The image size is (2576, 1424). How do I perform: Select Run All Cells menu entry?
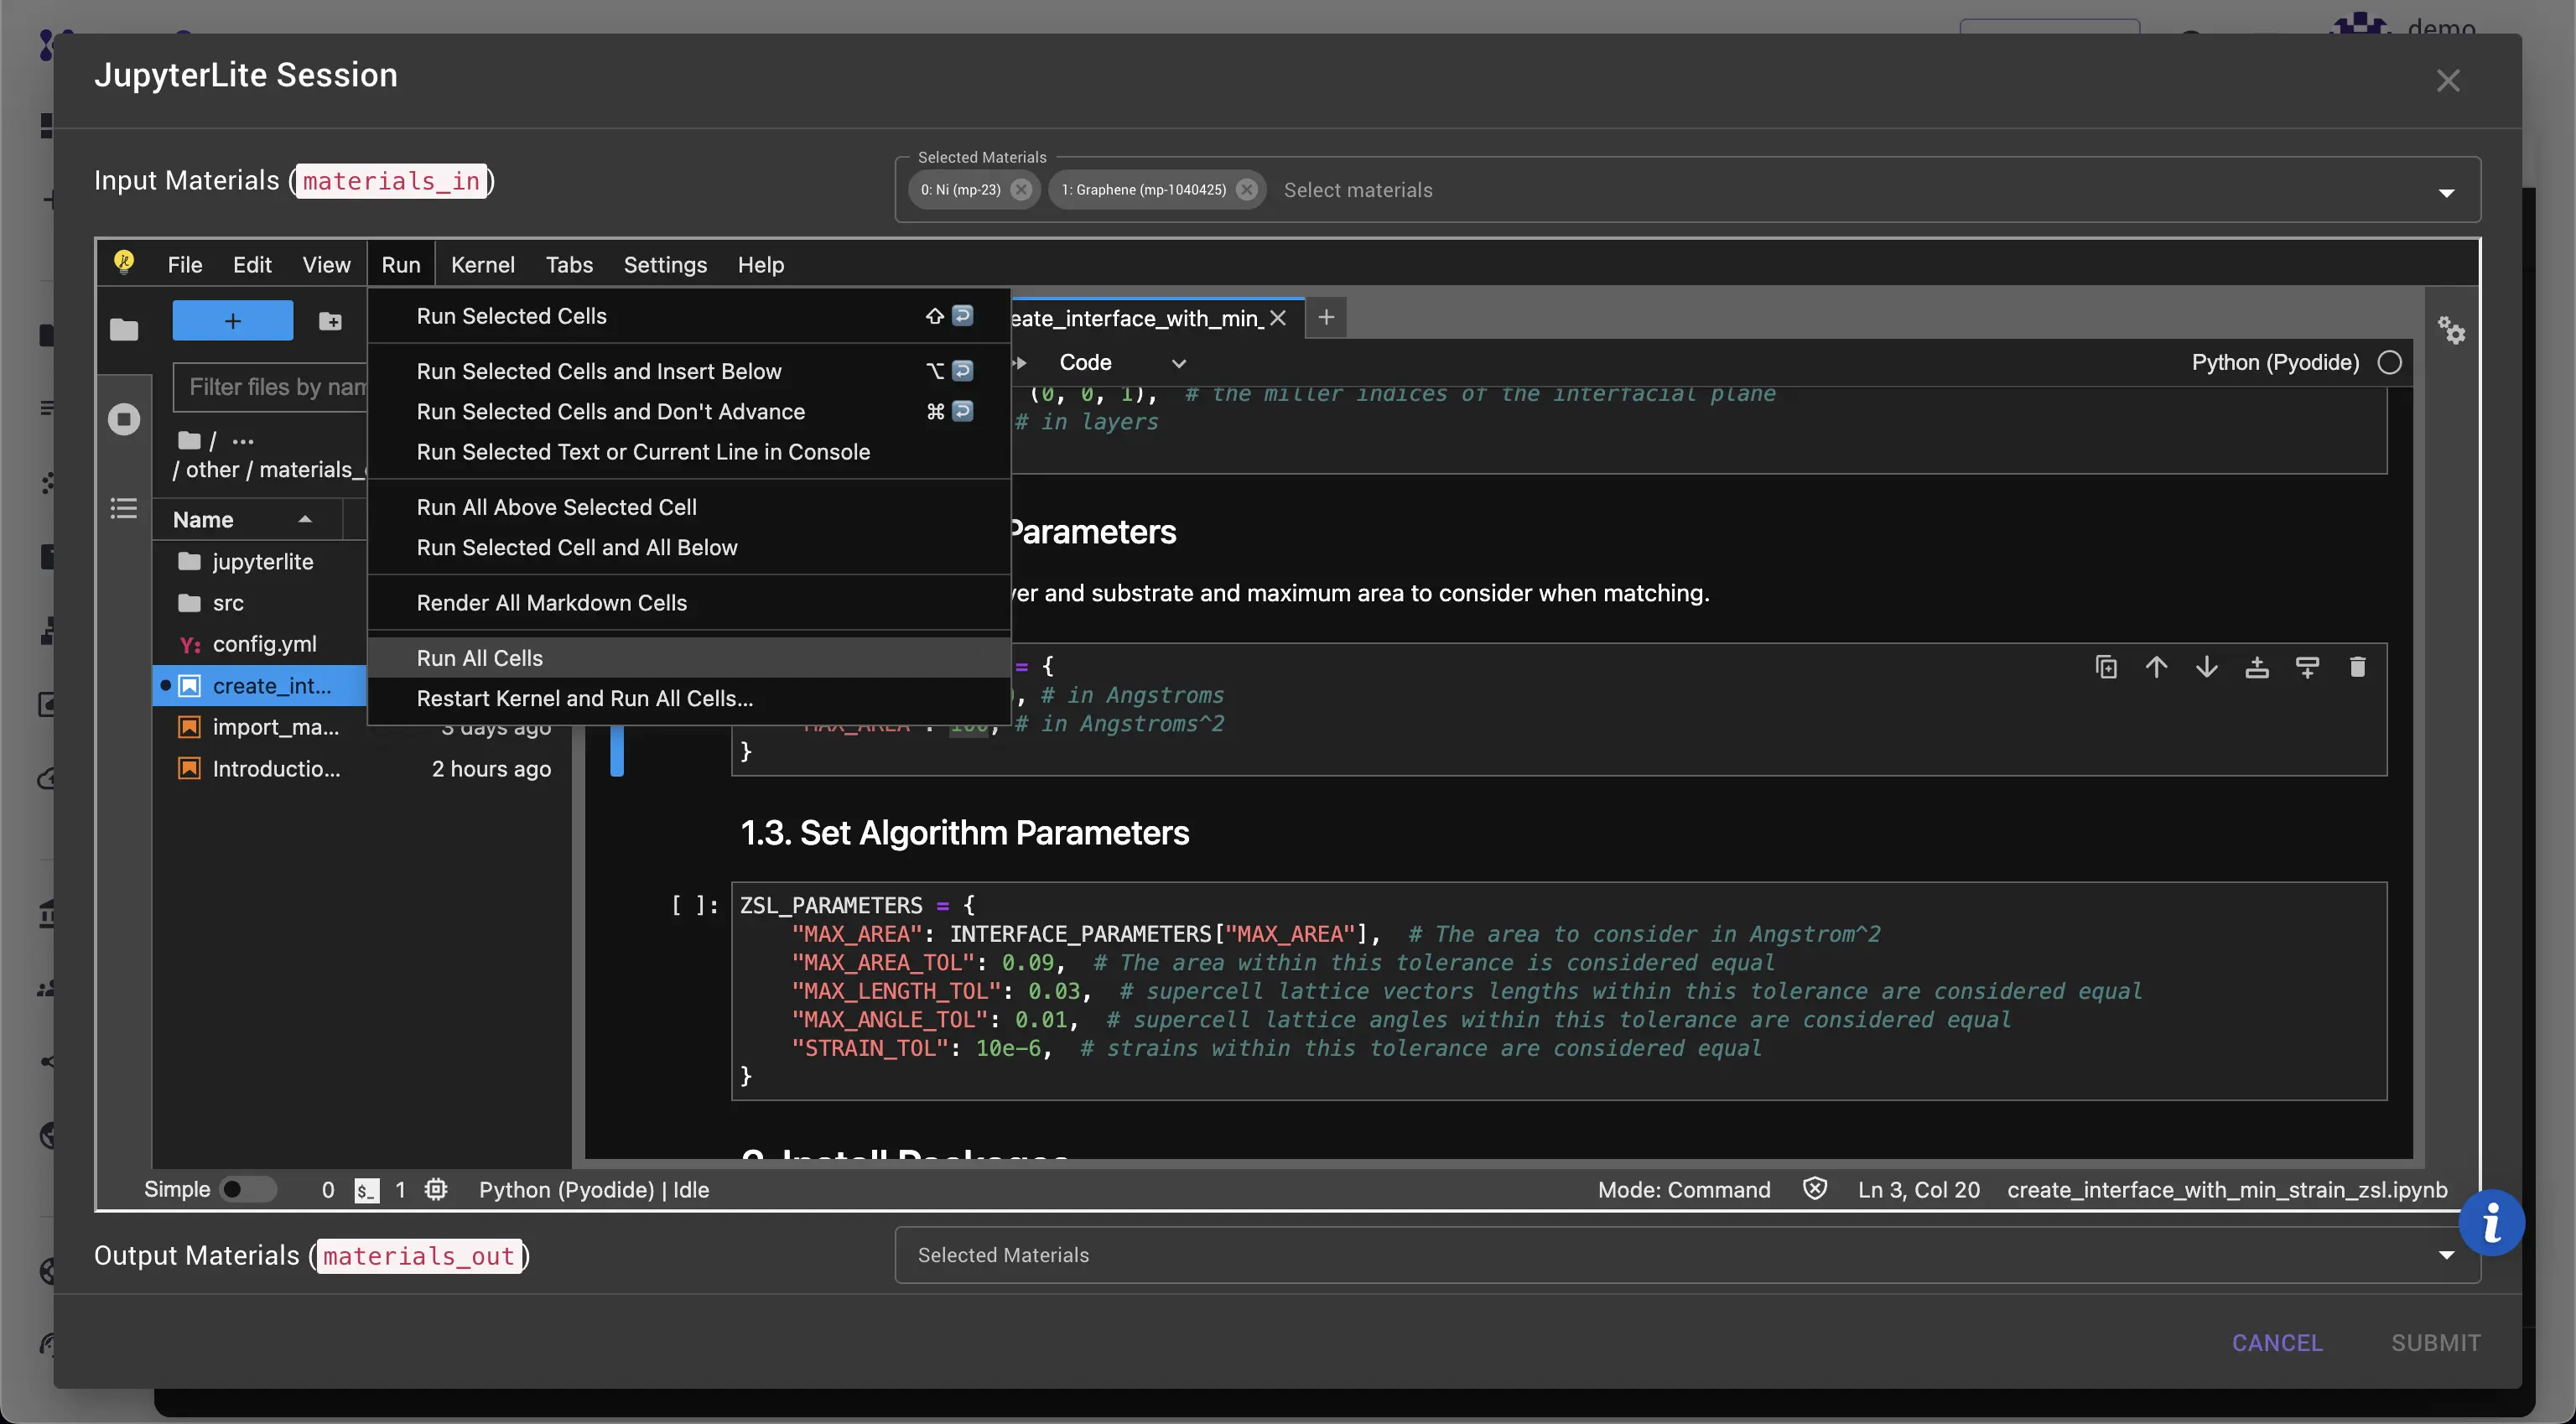[480, 658]
